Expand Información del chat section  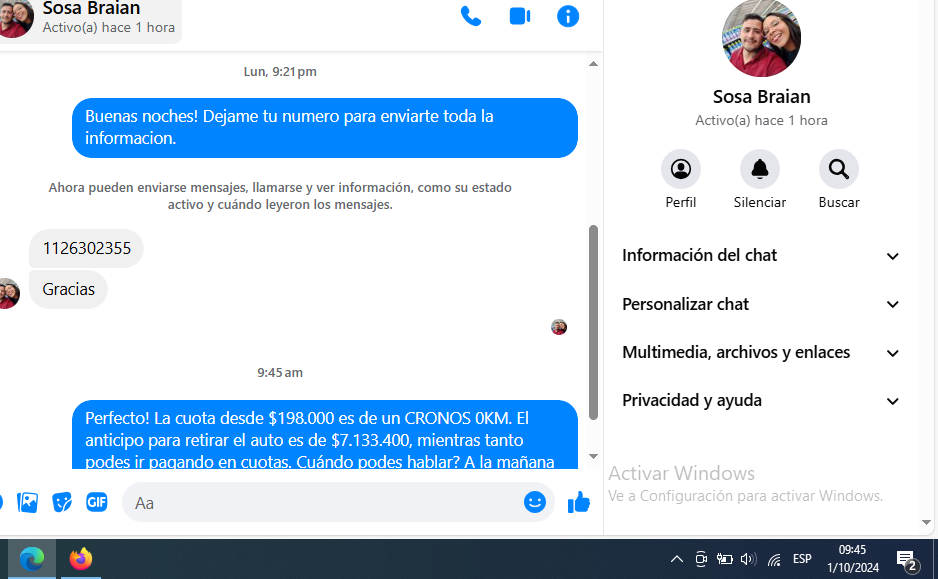point(760,255)
